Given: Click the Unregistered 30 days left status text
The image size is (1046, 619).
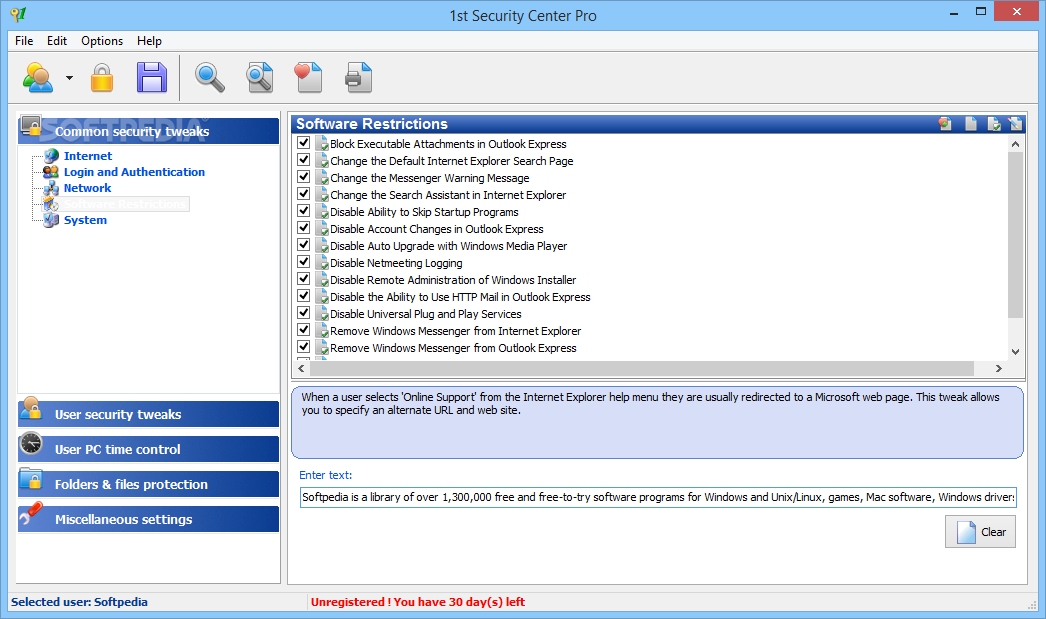Looking at the screenshot, I should [x=418, y=602].
